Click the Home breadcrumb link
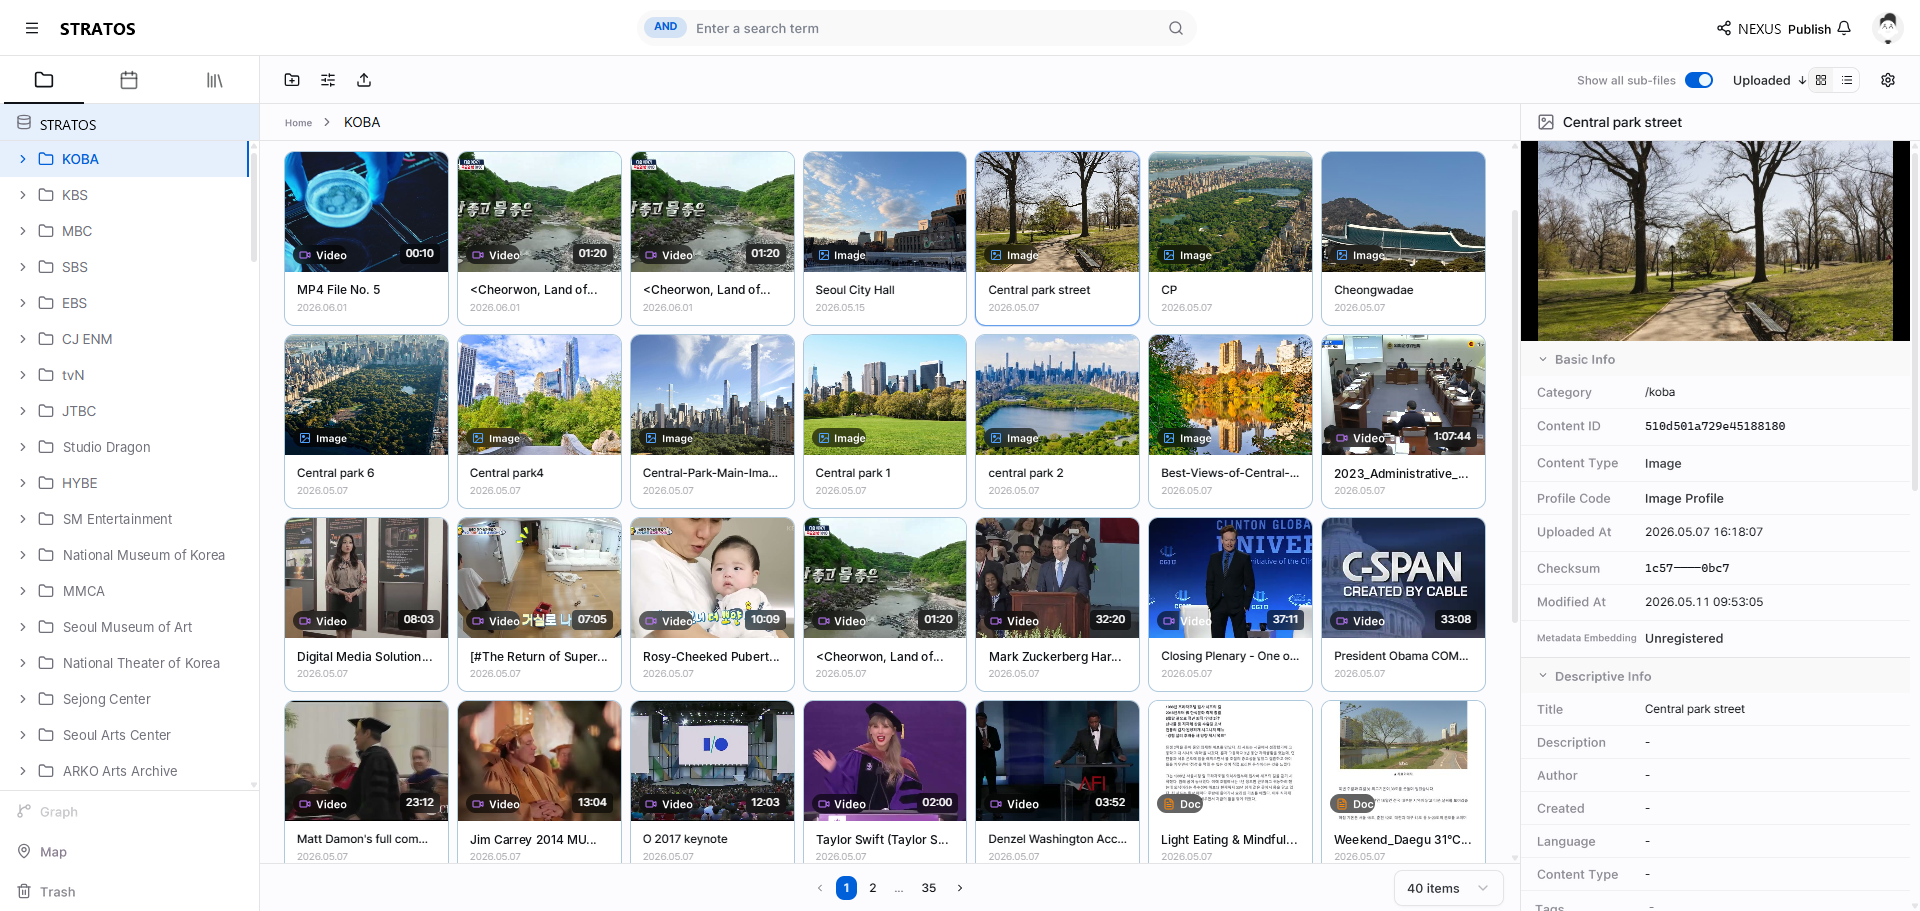This screenshot has height=911, width=1920. click(x=298, y=123)
